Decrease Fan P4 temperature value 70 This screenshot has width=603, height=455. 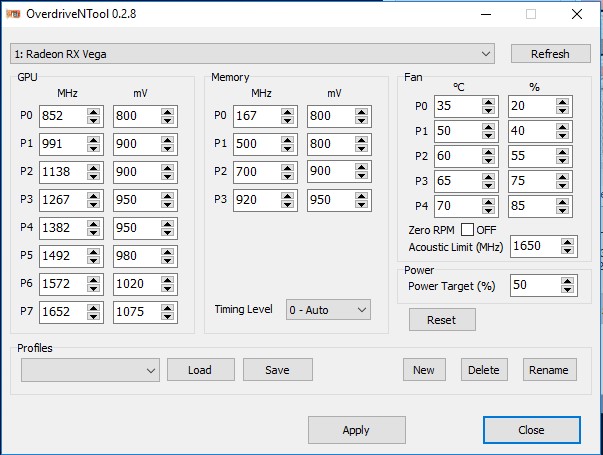[x=488, y=211]
